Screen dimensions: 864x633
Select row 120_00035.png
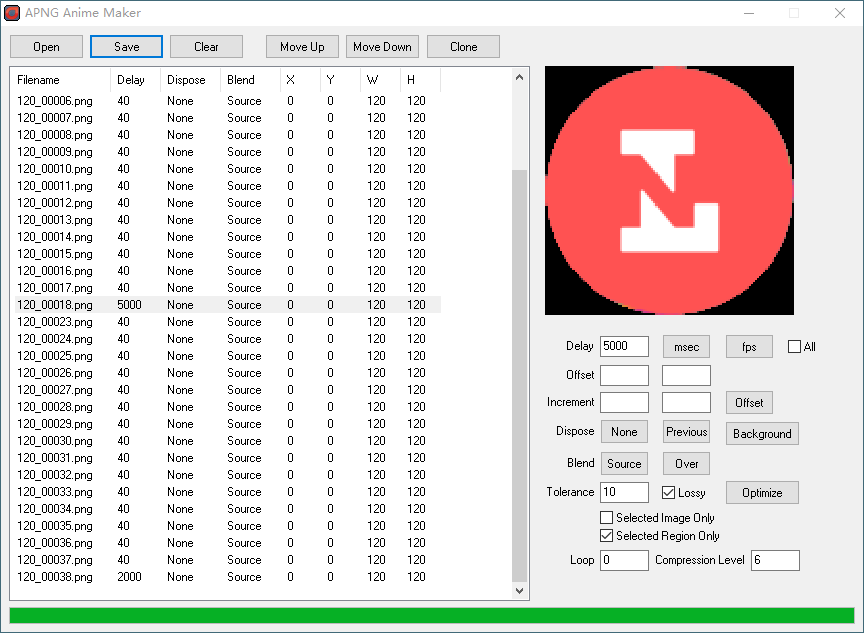point(228,526)
